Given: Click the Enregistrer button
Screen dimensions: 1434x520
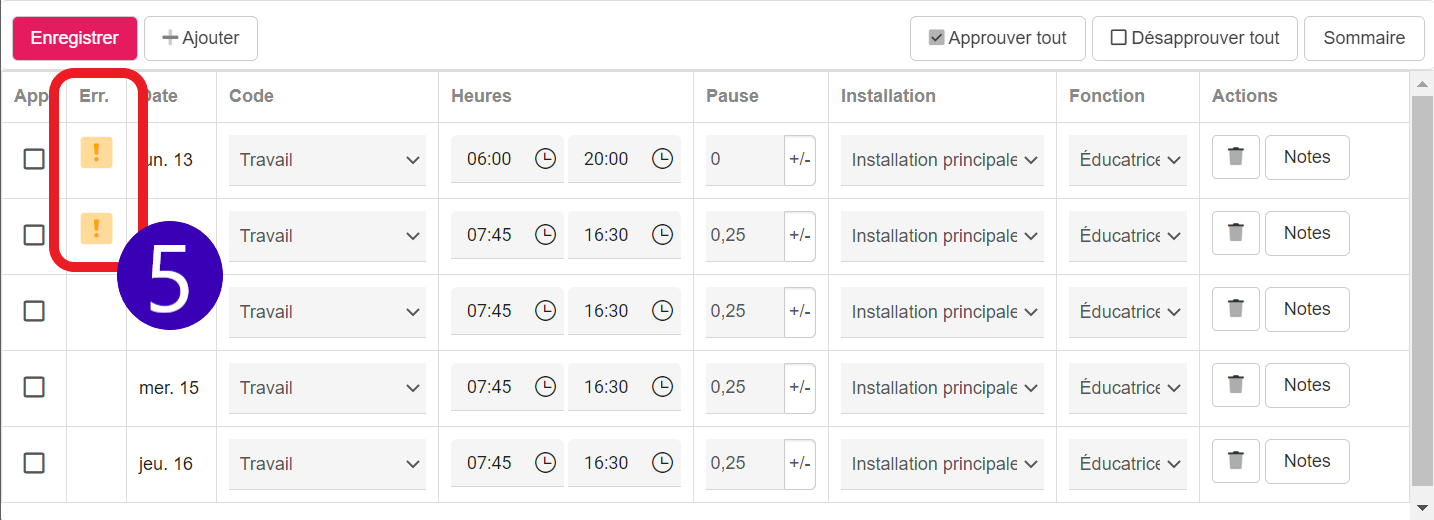Looking at the screenshot, I should [x=75, y=38].
